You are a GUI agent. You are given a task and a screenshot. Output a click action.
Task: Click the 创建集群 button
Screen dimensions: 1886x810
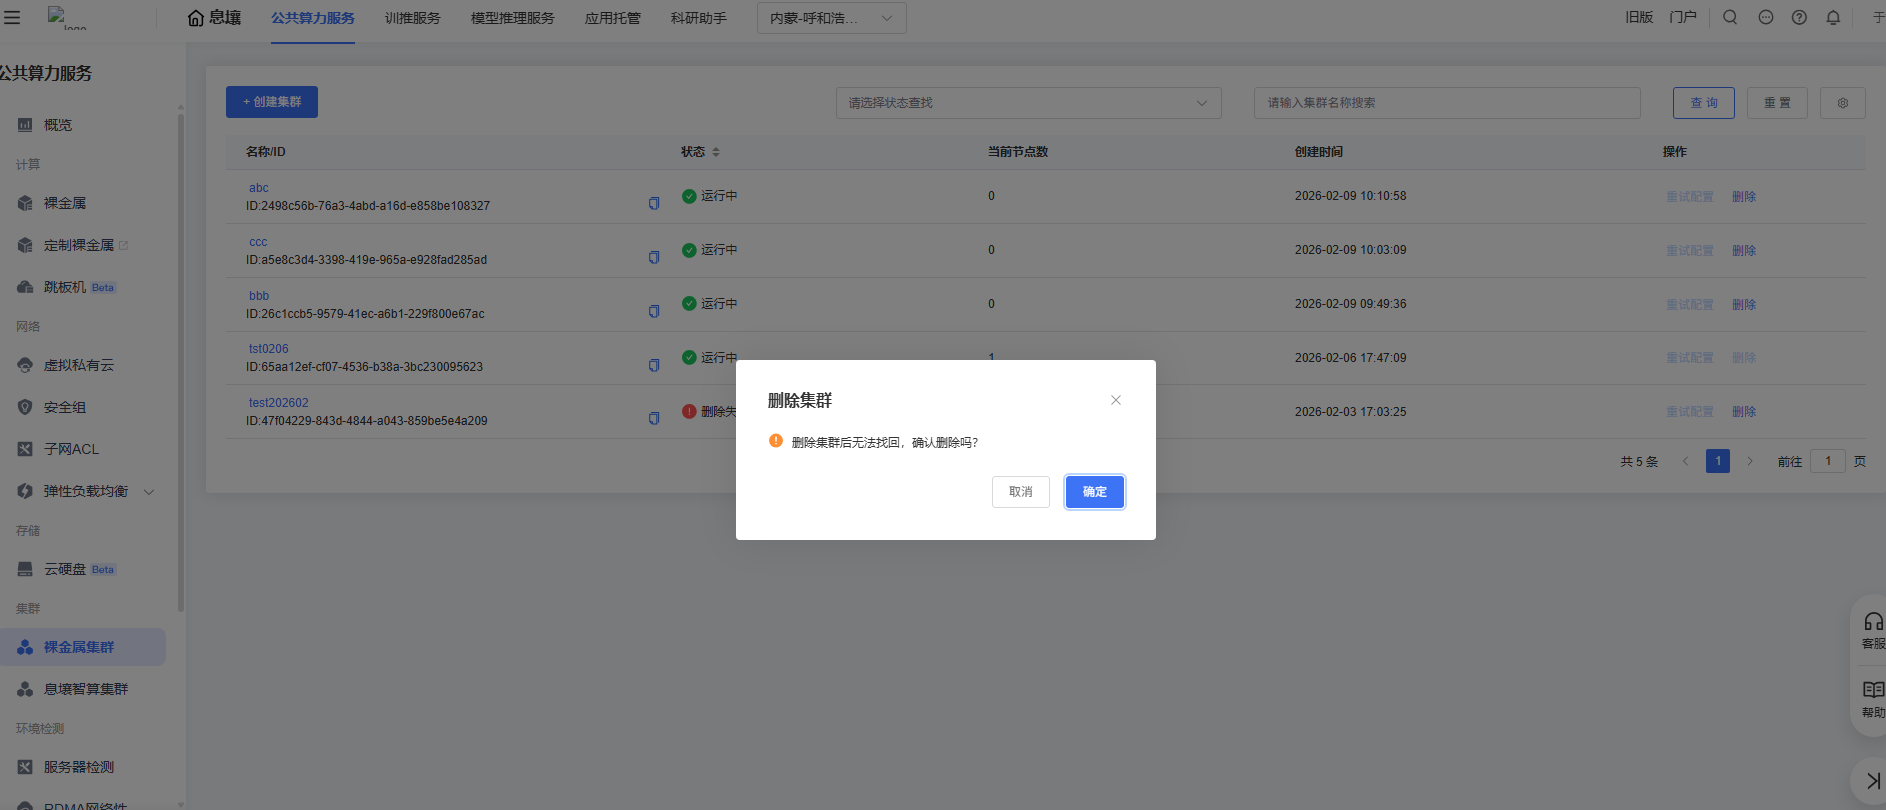tap(272, 102)
